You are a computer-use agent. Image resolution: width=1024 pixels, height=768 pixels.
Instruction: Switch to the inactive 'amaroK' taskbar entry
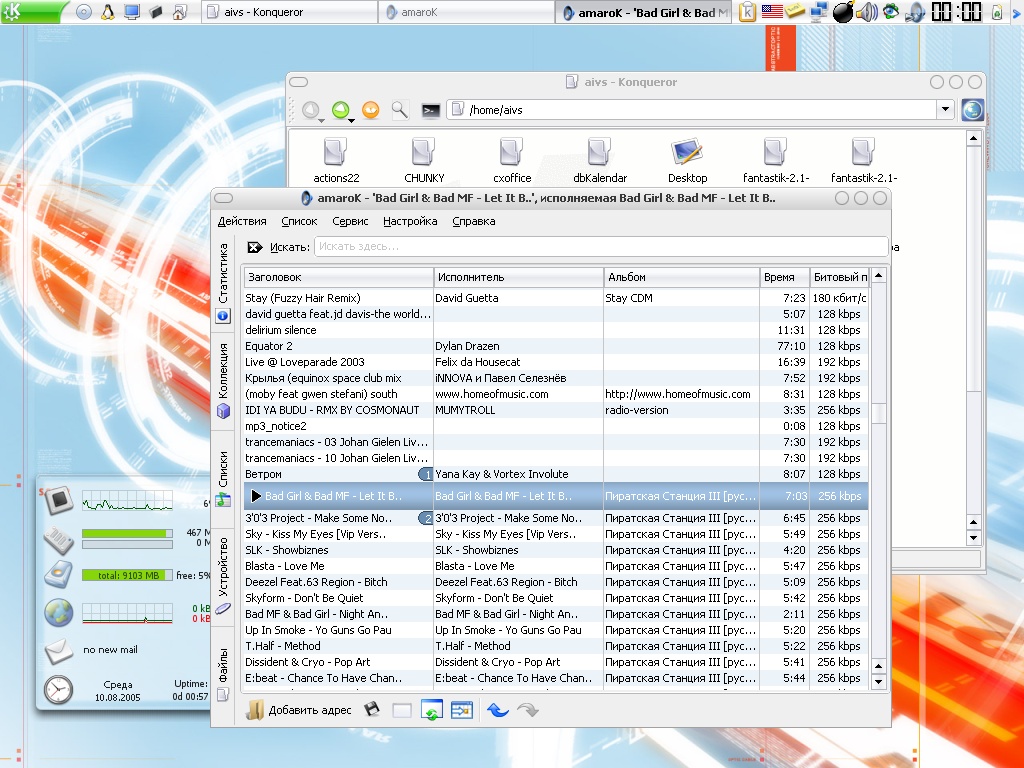pyautogui.click(x=466, y=12)
